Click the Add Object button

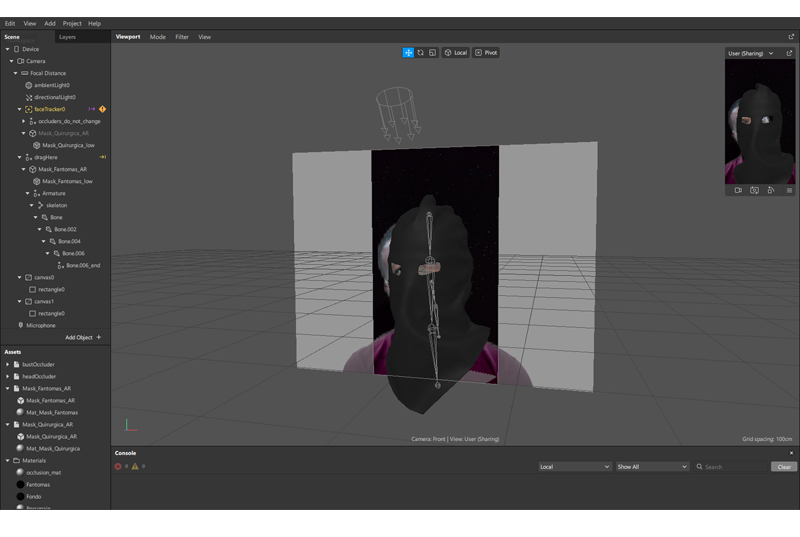83,337
